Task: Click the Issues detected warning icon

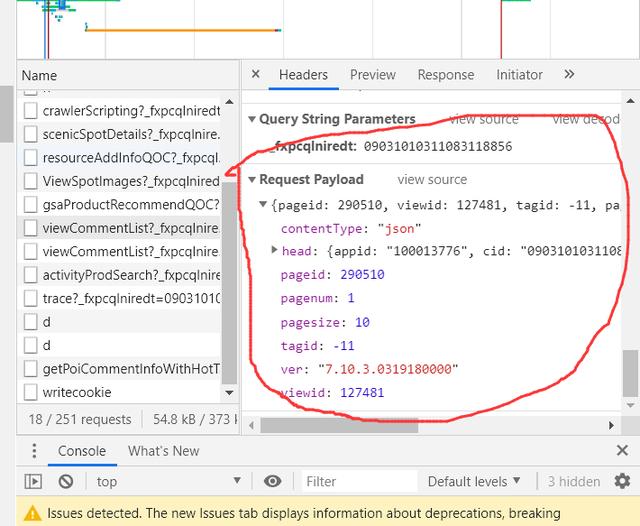Action: point(33,513)
